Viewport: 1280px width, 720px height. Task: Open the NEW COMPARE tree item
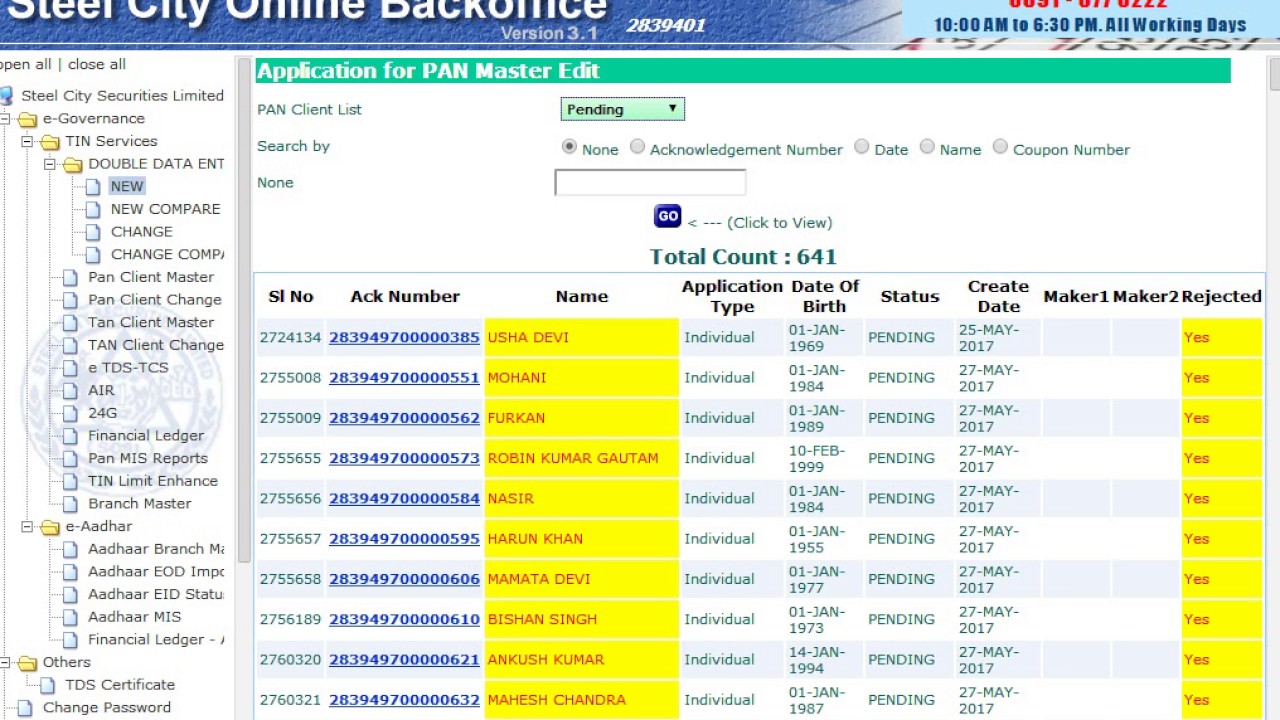click(x=165, y=209)
